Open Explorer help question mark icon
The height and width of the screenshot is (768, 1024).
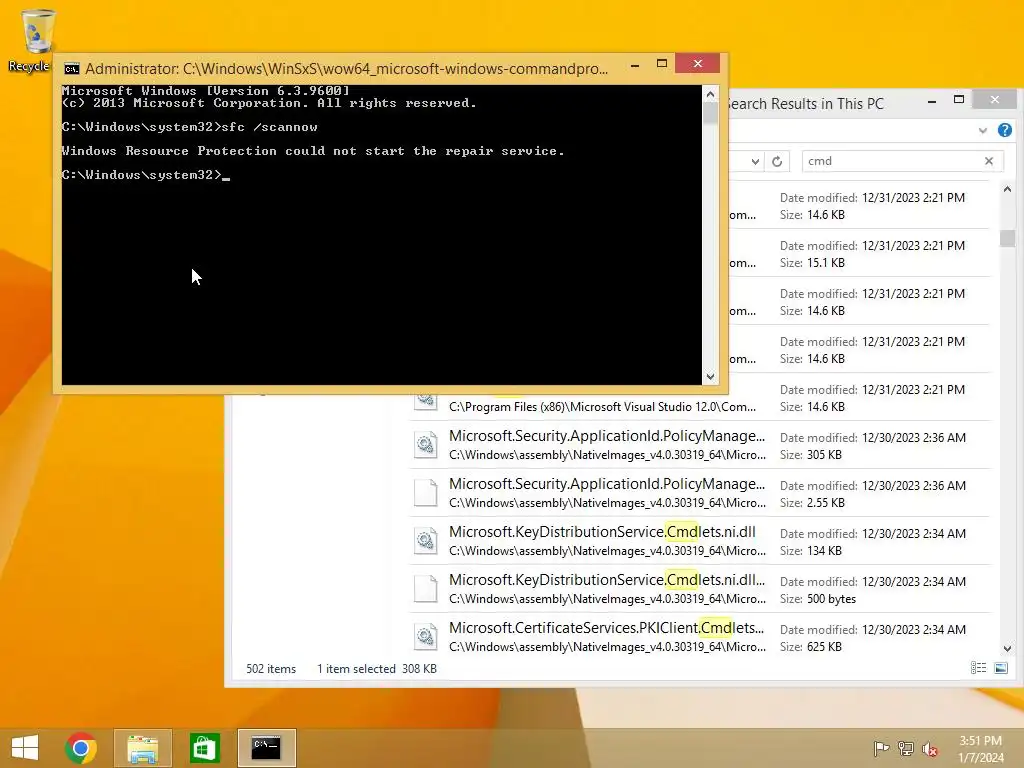1004,130
